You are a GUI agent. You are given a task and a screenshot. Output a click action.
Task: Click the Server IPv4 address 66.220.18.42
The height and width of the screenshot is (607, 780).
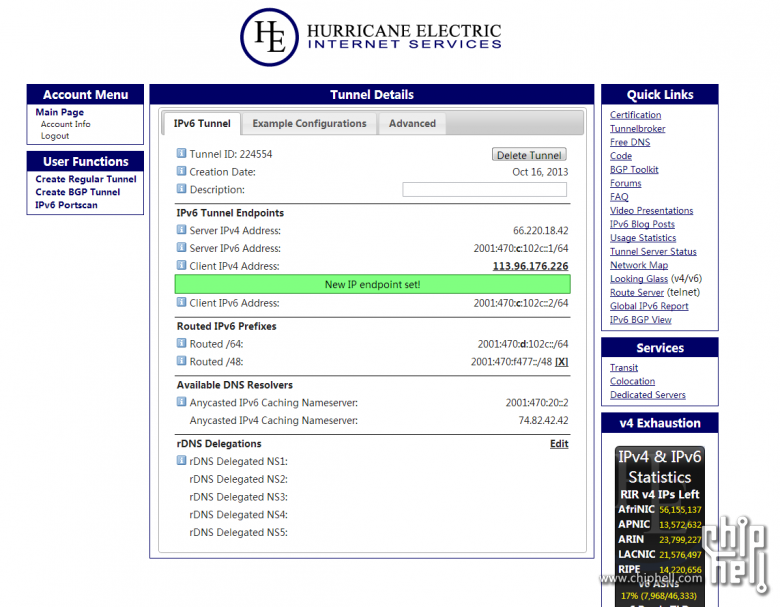(x=540, y=231)
